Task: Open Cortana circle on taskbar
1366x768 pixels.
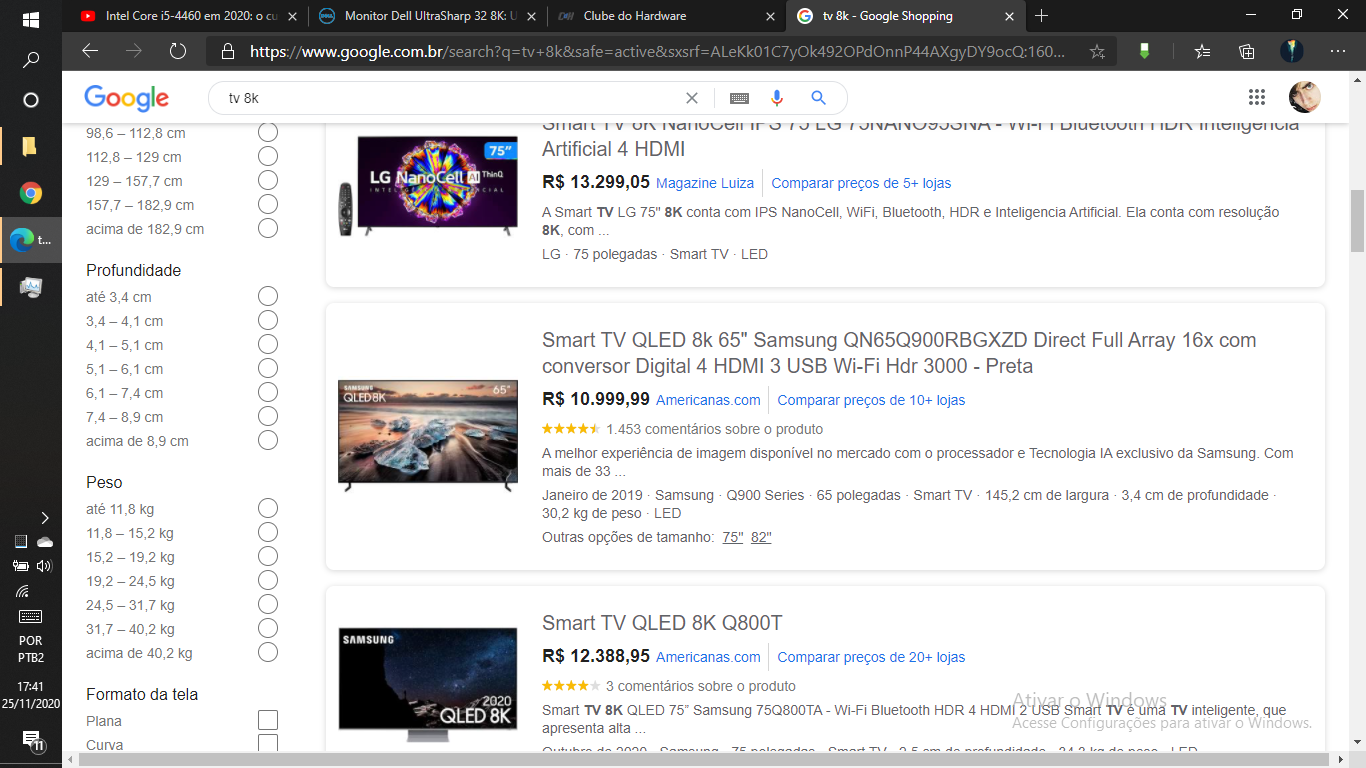Action: [30, 100]
